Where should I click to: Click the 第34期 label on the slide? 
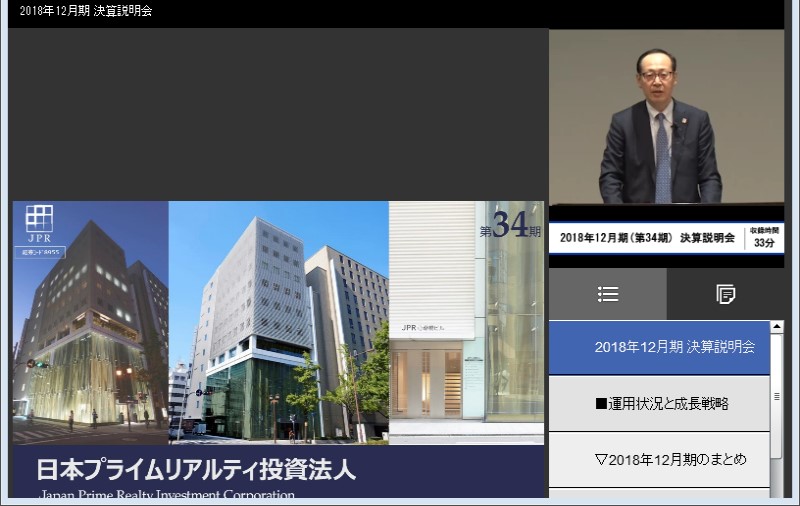(x=510, y=225)
